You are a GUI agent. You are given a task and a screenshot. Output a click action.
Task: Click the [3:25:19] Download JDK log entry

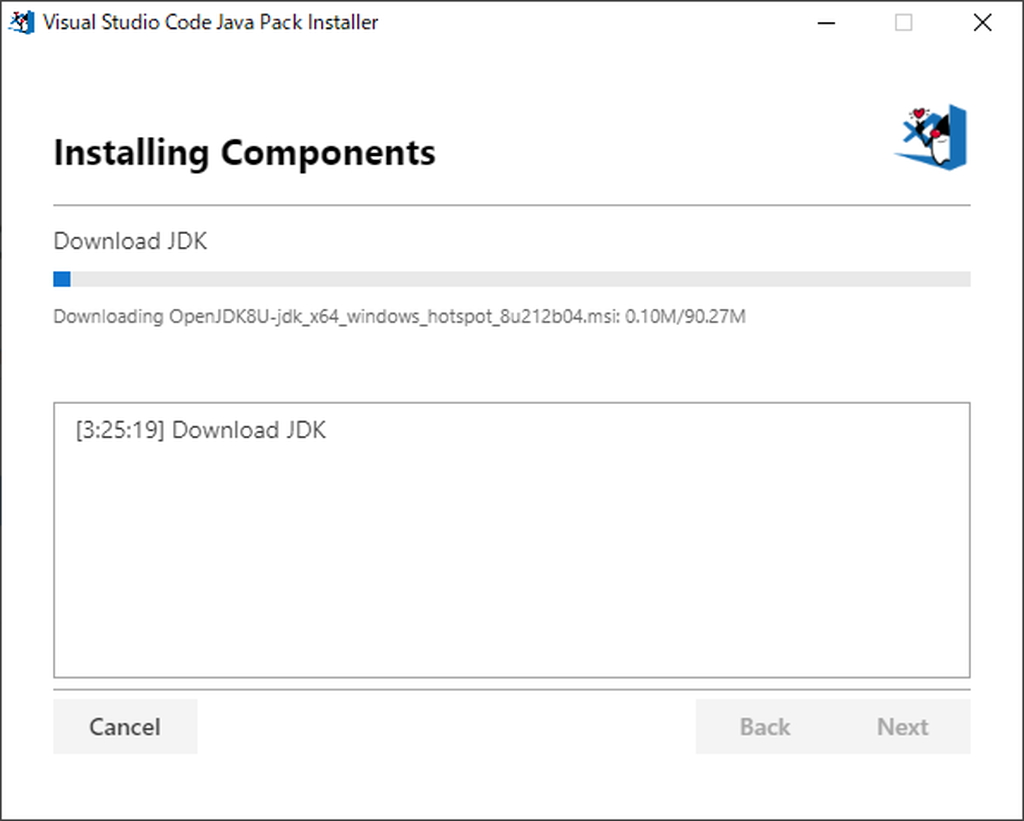pos(199,430)
